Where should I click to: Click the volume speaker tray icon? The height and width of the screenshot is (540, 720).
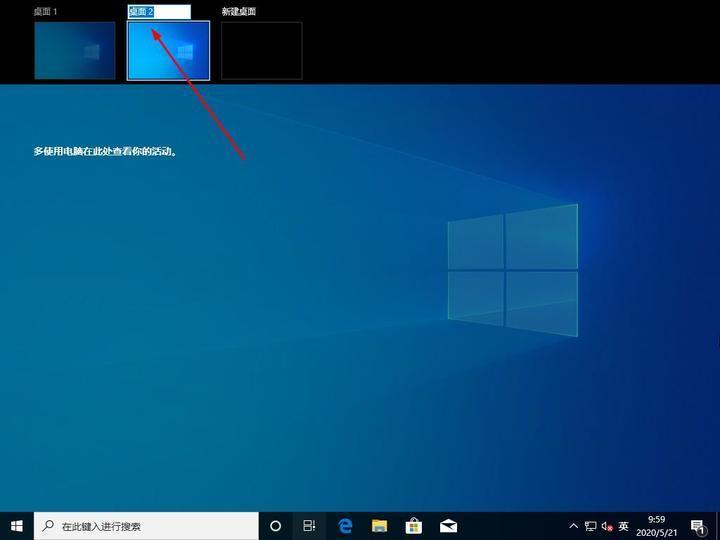606,526
